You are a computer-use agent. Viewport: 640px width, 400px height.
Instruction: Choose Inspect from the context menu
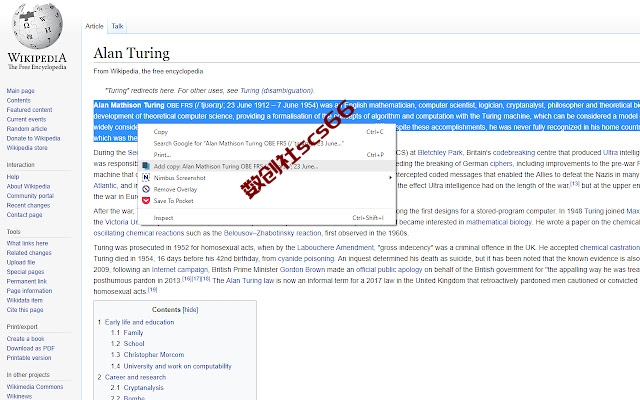pos(268,218)
